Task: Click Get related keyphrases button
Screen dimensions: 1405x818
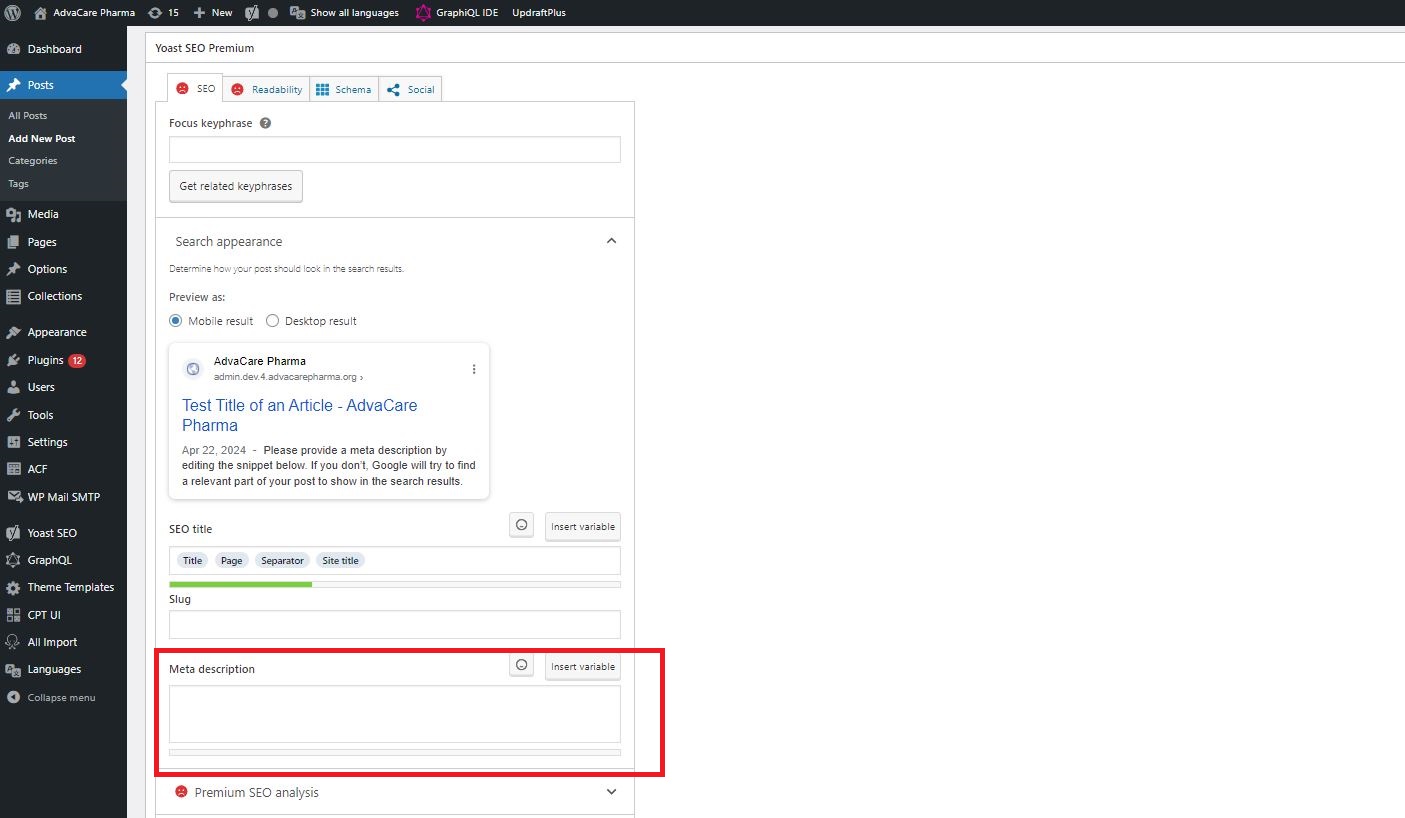Action: [x=236, y=186]
